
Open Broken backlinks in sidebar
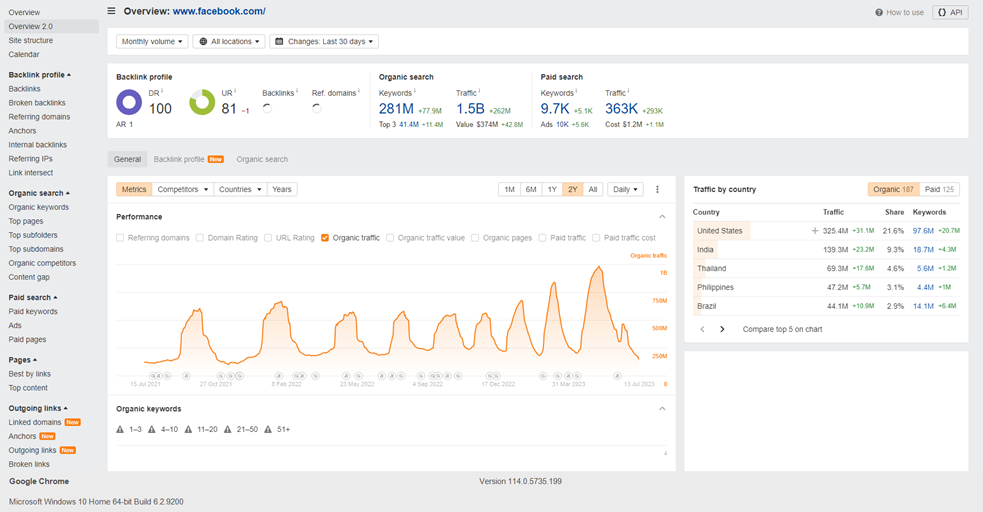tap(37, 103)
